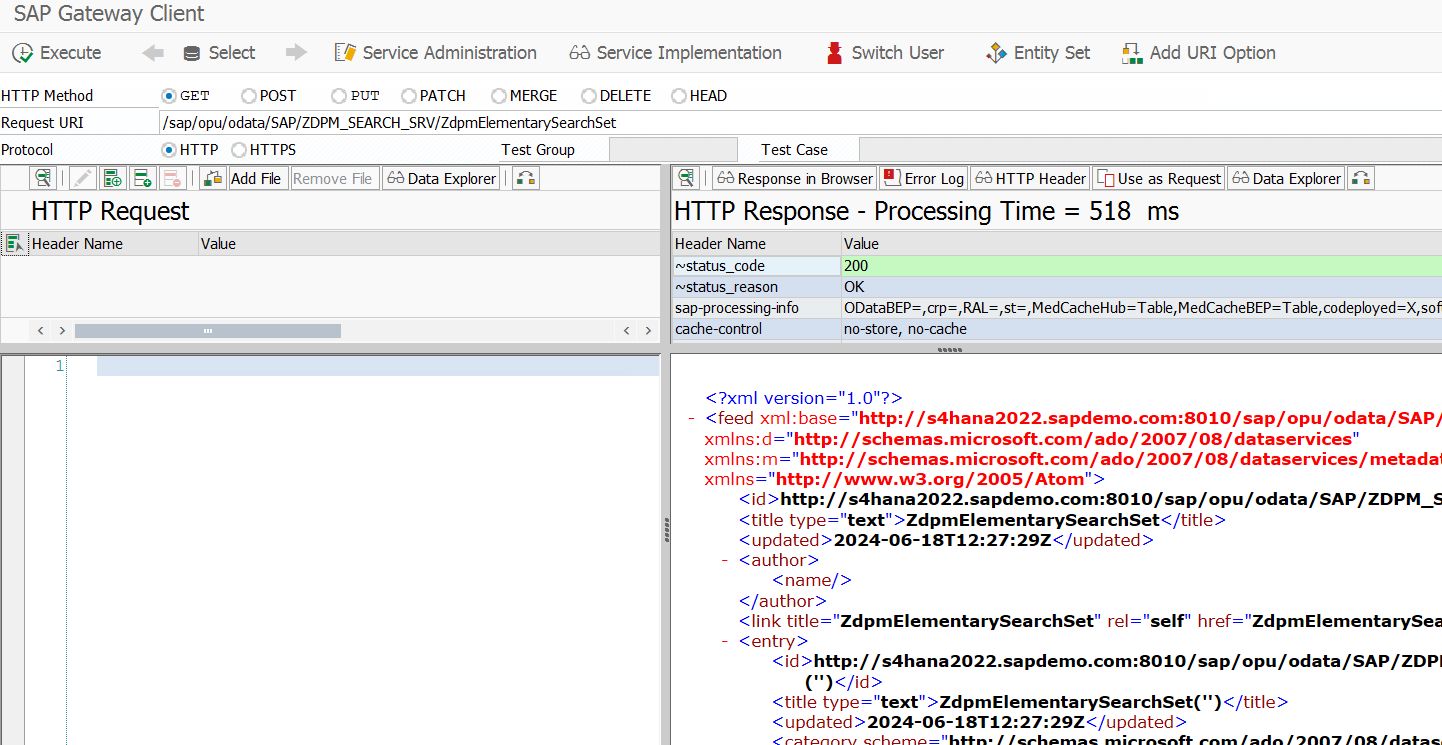Open Service Administration
Image resolution: width=1442 pixels, height=745 pixels.
click(x=436, y=53)
